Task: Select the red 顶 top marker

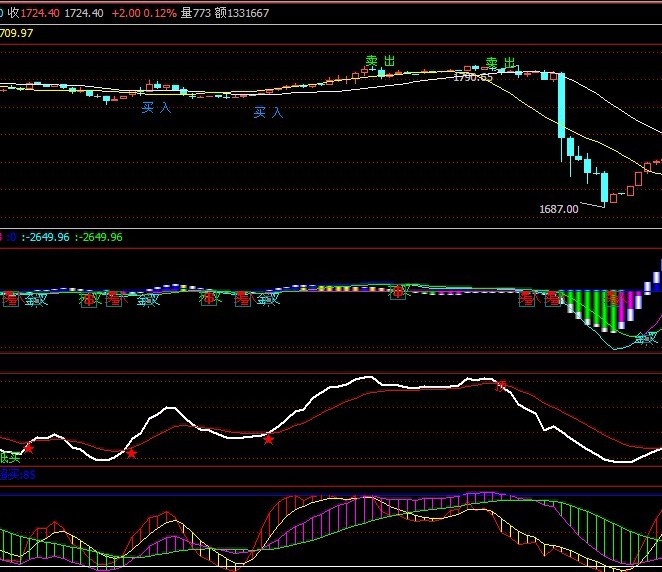Action: (501, 385)
